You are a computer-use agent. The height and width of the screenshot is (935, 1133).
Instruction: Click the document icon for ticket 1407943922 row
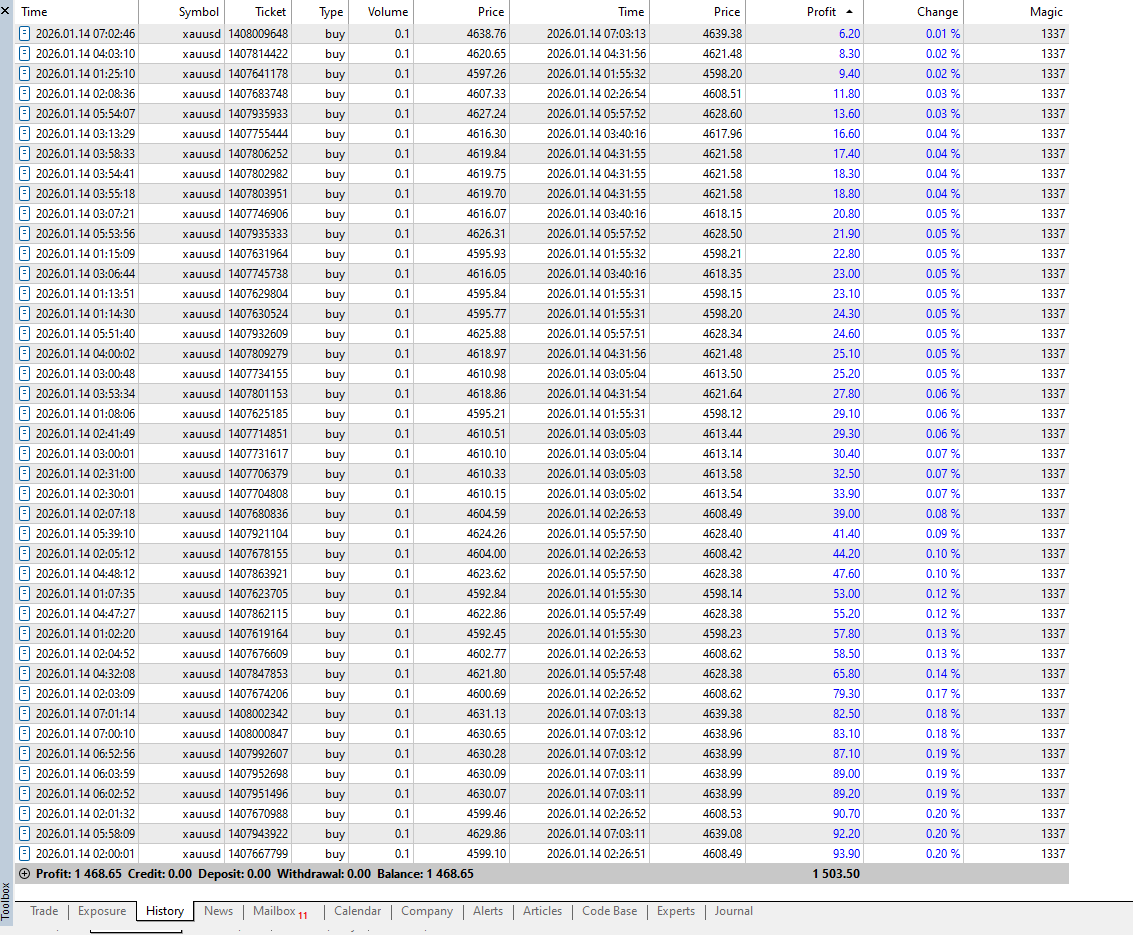click(x=25, y=833)
